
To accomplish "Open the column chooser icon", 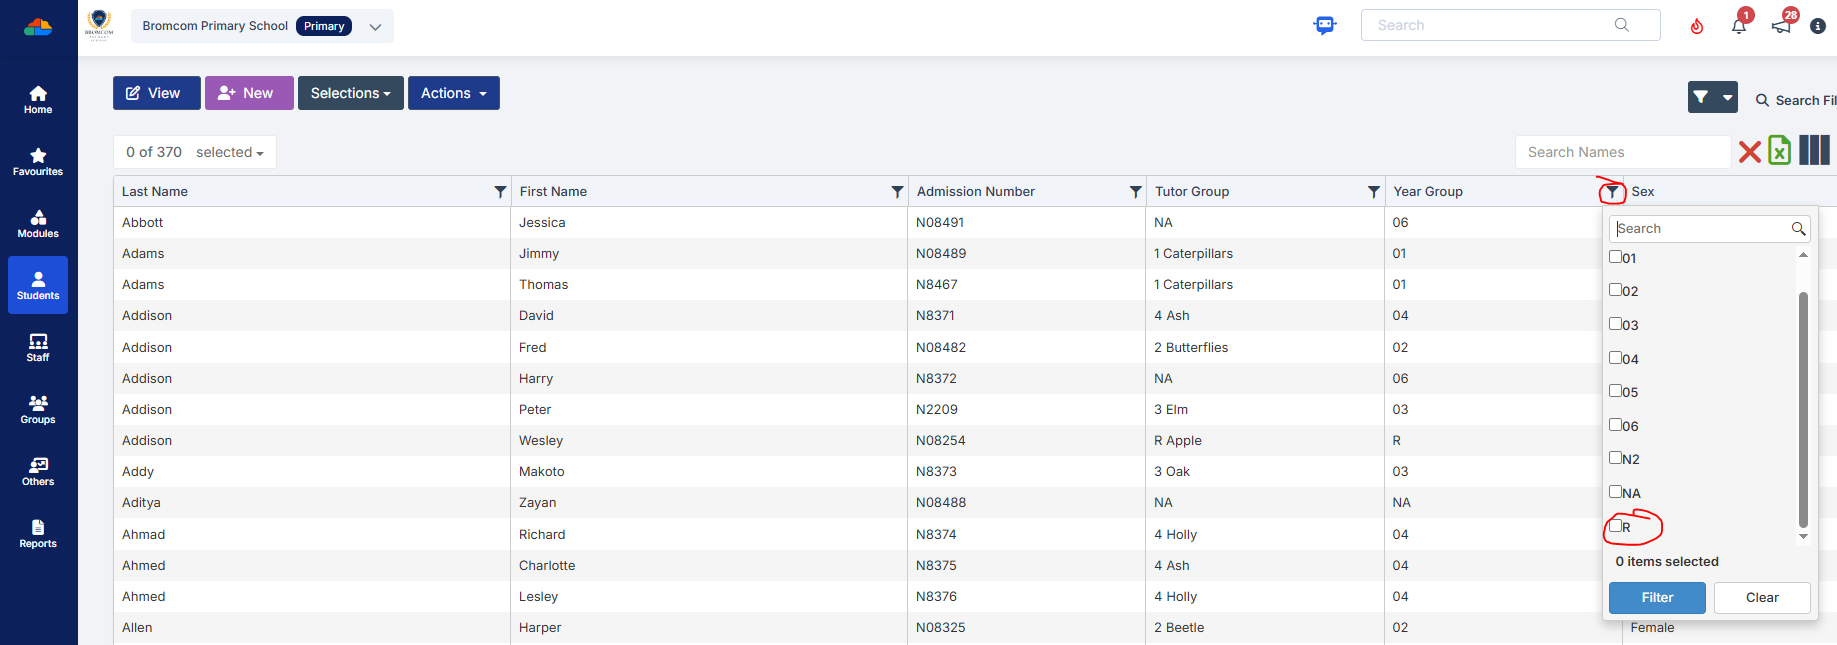I will 1814,151.
